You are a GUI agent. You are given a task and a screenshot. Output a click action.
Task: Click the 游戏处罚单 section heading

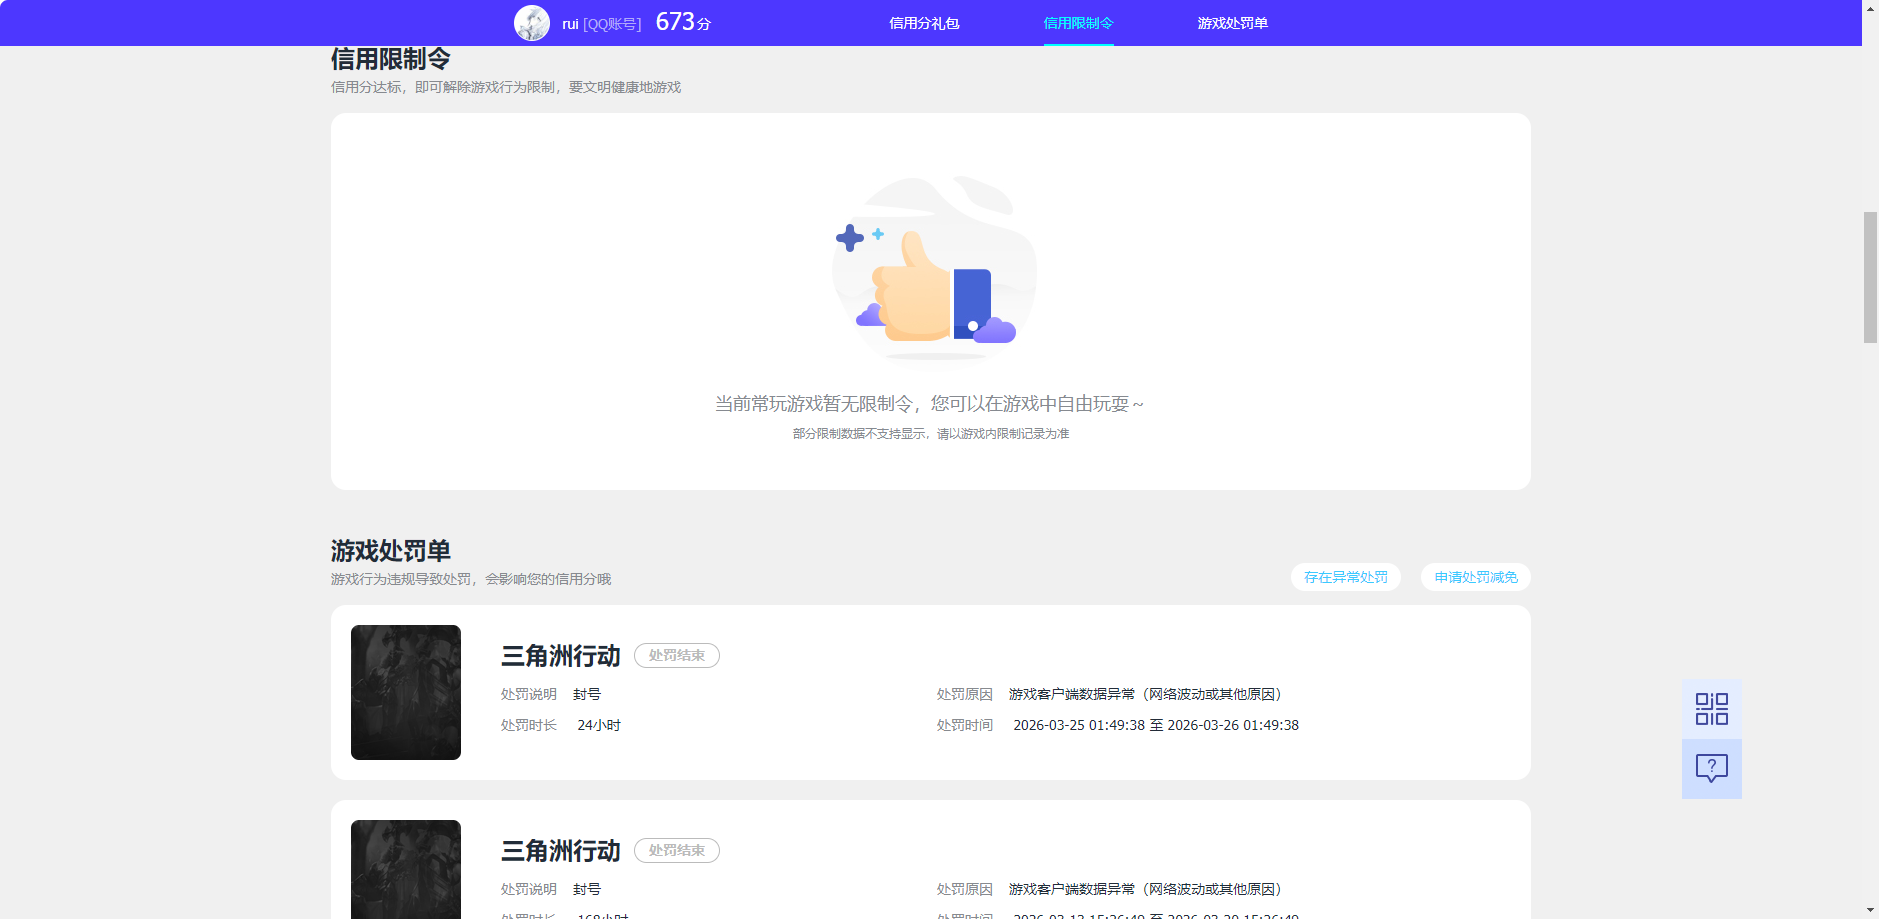[391, 551]
